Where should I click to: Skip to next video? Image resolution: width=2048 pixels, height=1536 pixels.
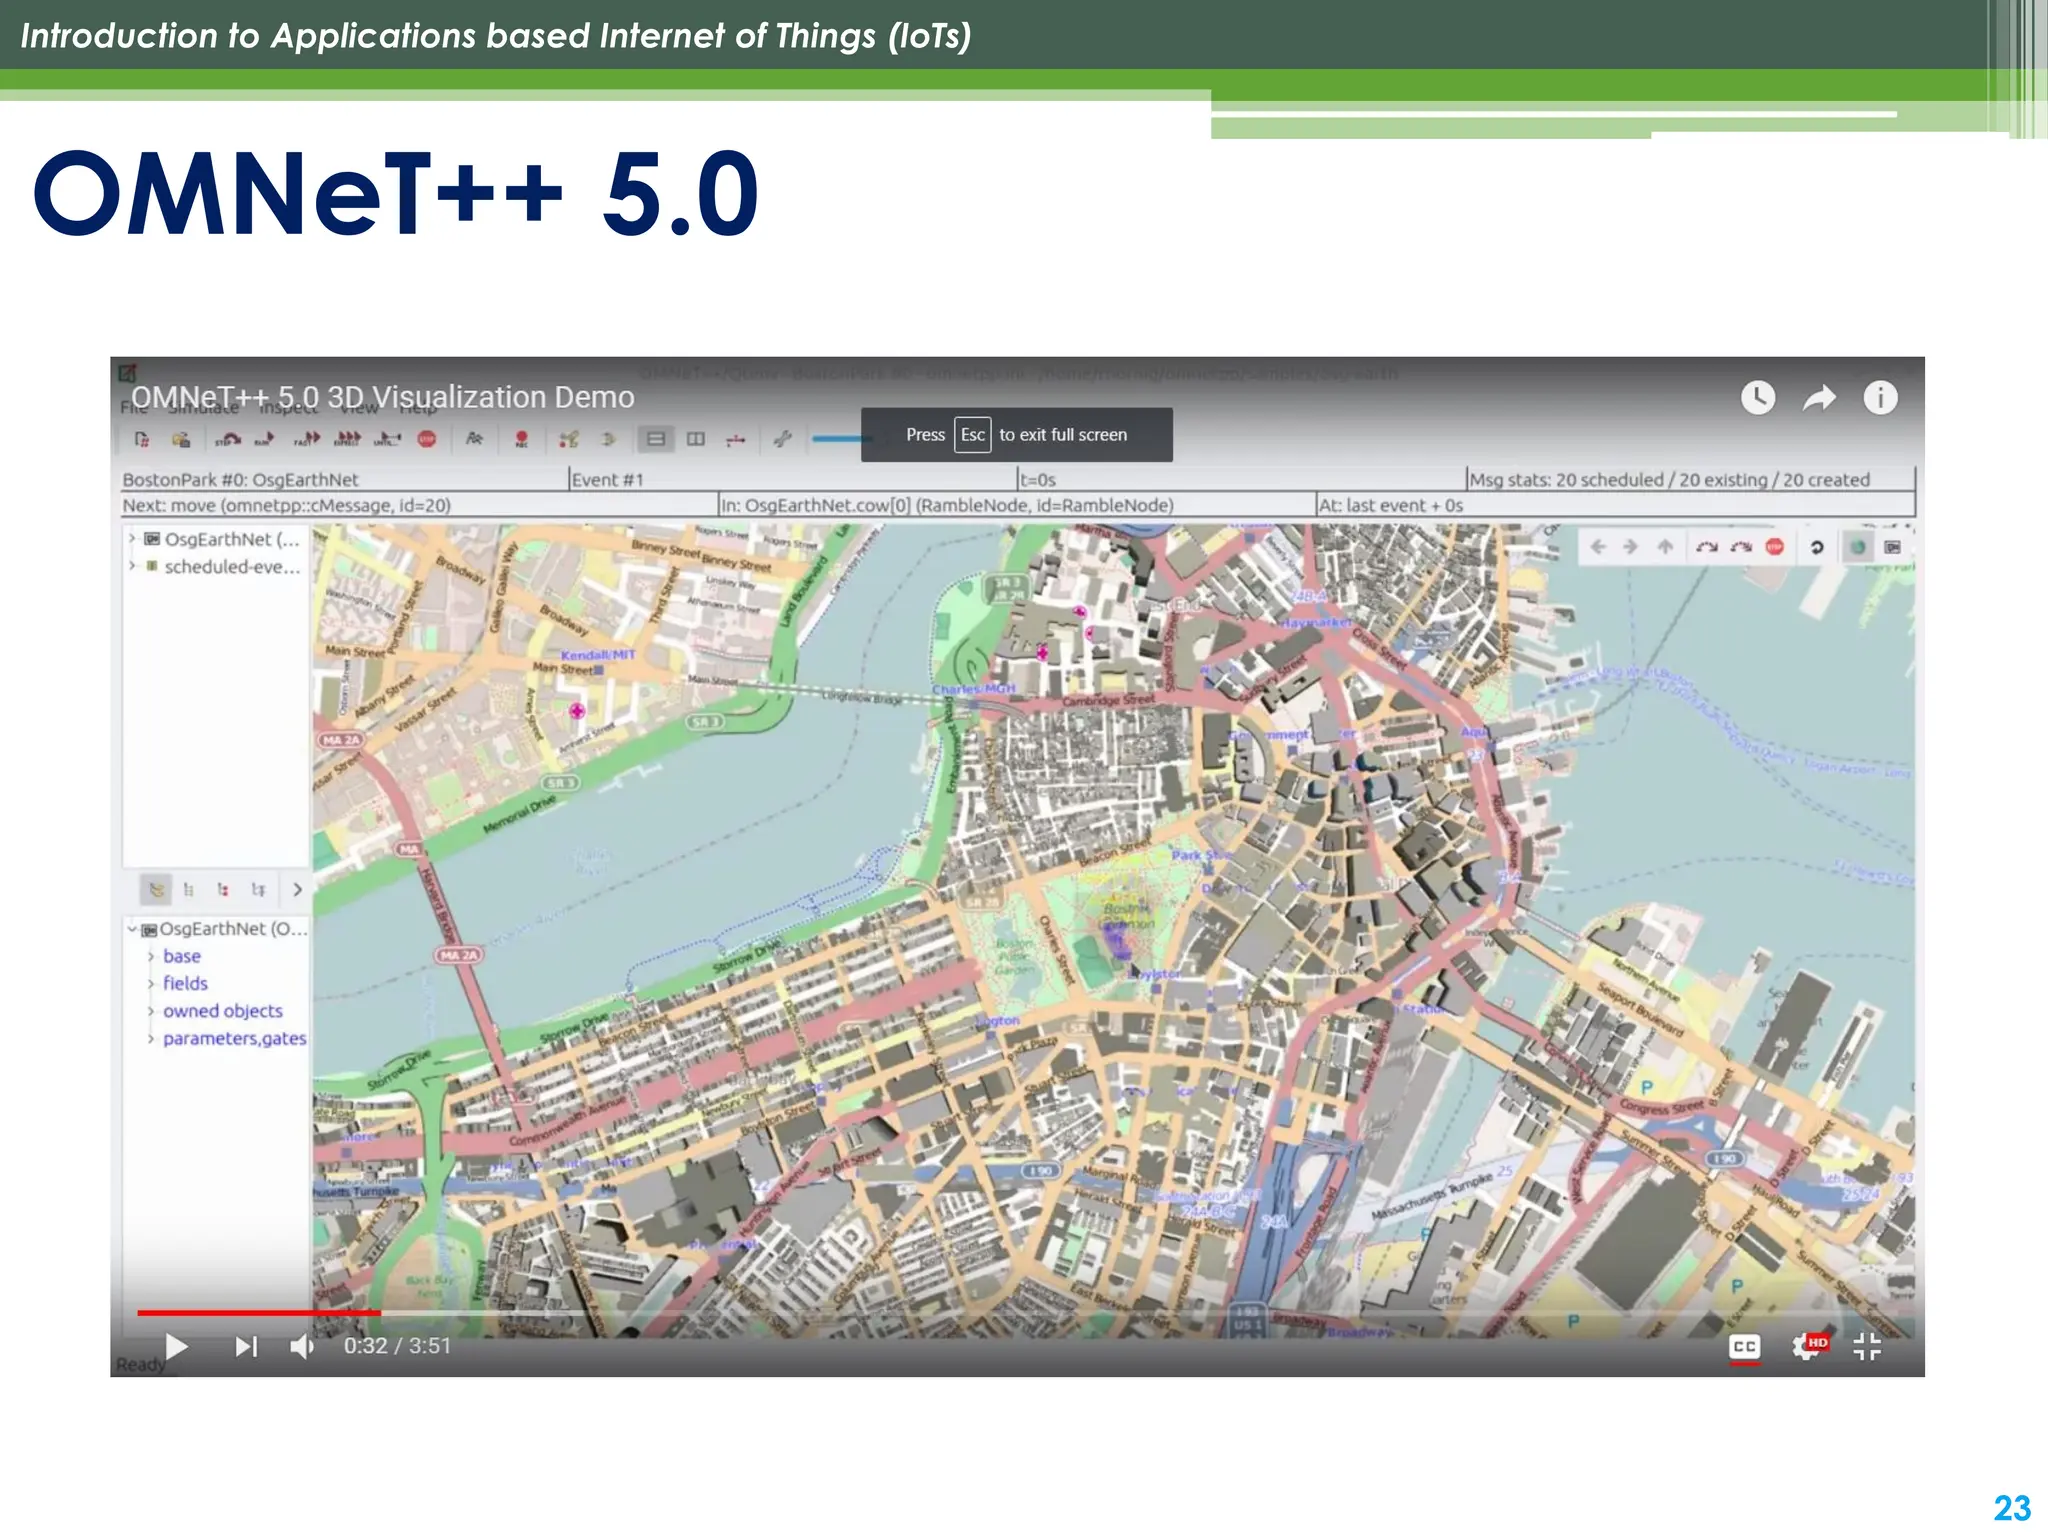tap(246, 1347)
